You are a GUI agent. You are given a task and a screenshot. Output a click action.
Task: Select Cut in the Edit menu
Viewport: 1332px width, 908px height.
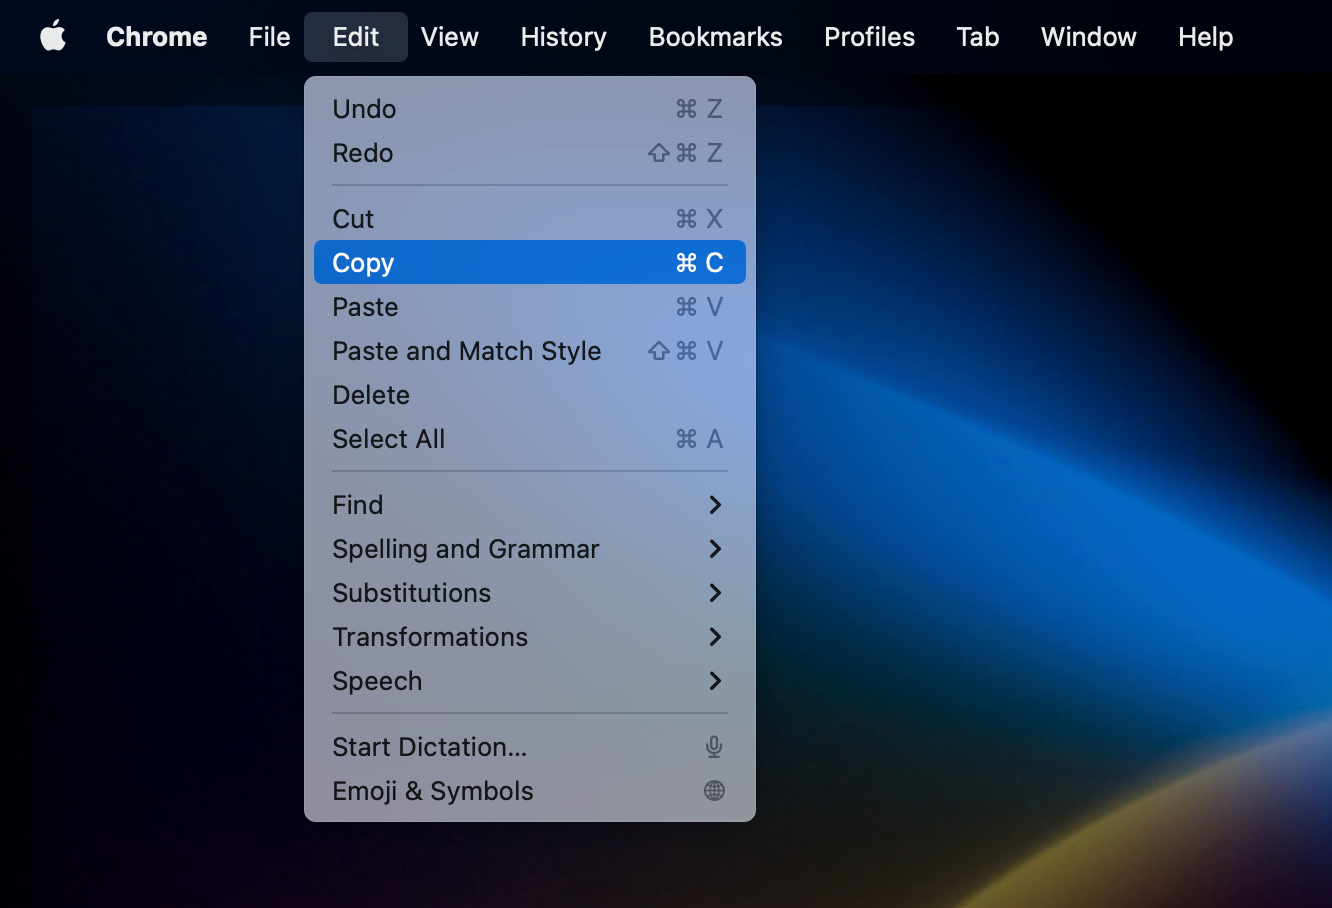point(530,219)
